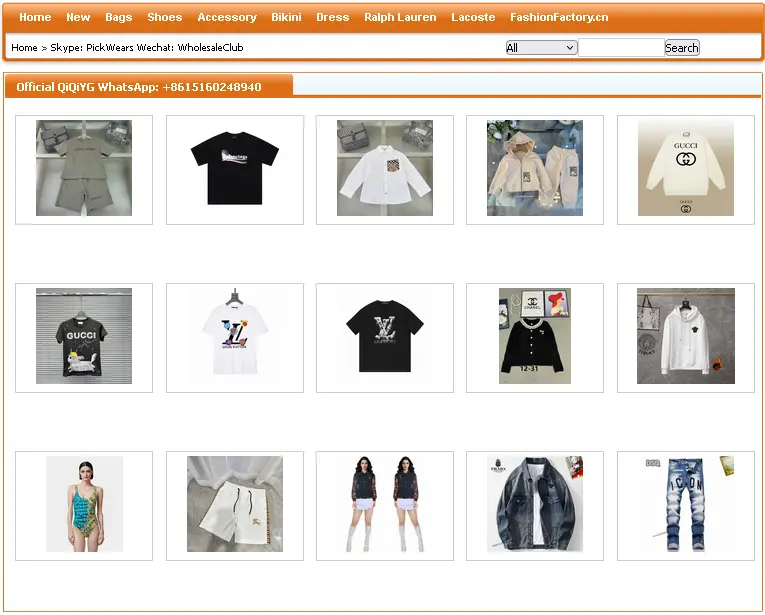Expand the All category dropdown
Screen dimensions: 765x615
pyautogui.click(x=541, y=48)
